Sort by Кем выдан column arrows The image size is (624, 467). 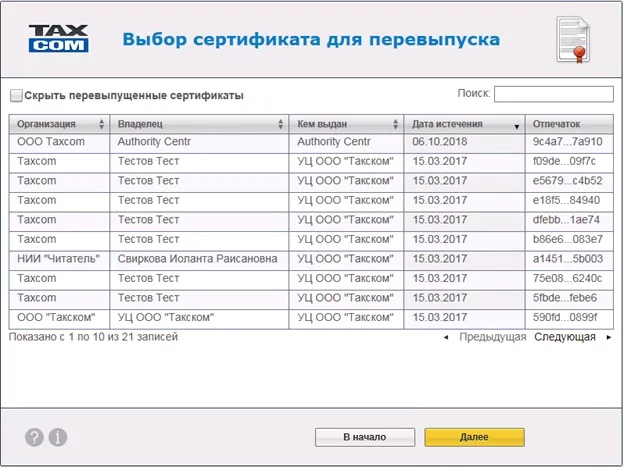click(x=395, y=124)
